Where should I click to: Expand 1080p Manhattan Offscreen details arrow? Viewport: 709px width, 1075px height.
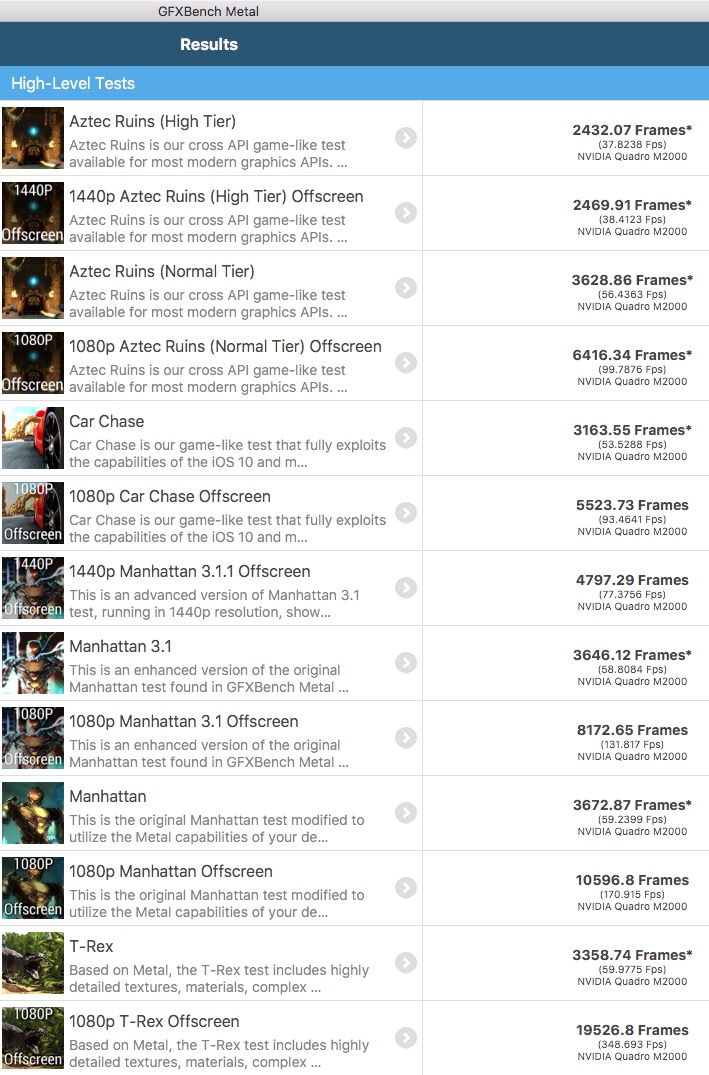(406, 888)
